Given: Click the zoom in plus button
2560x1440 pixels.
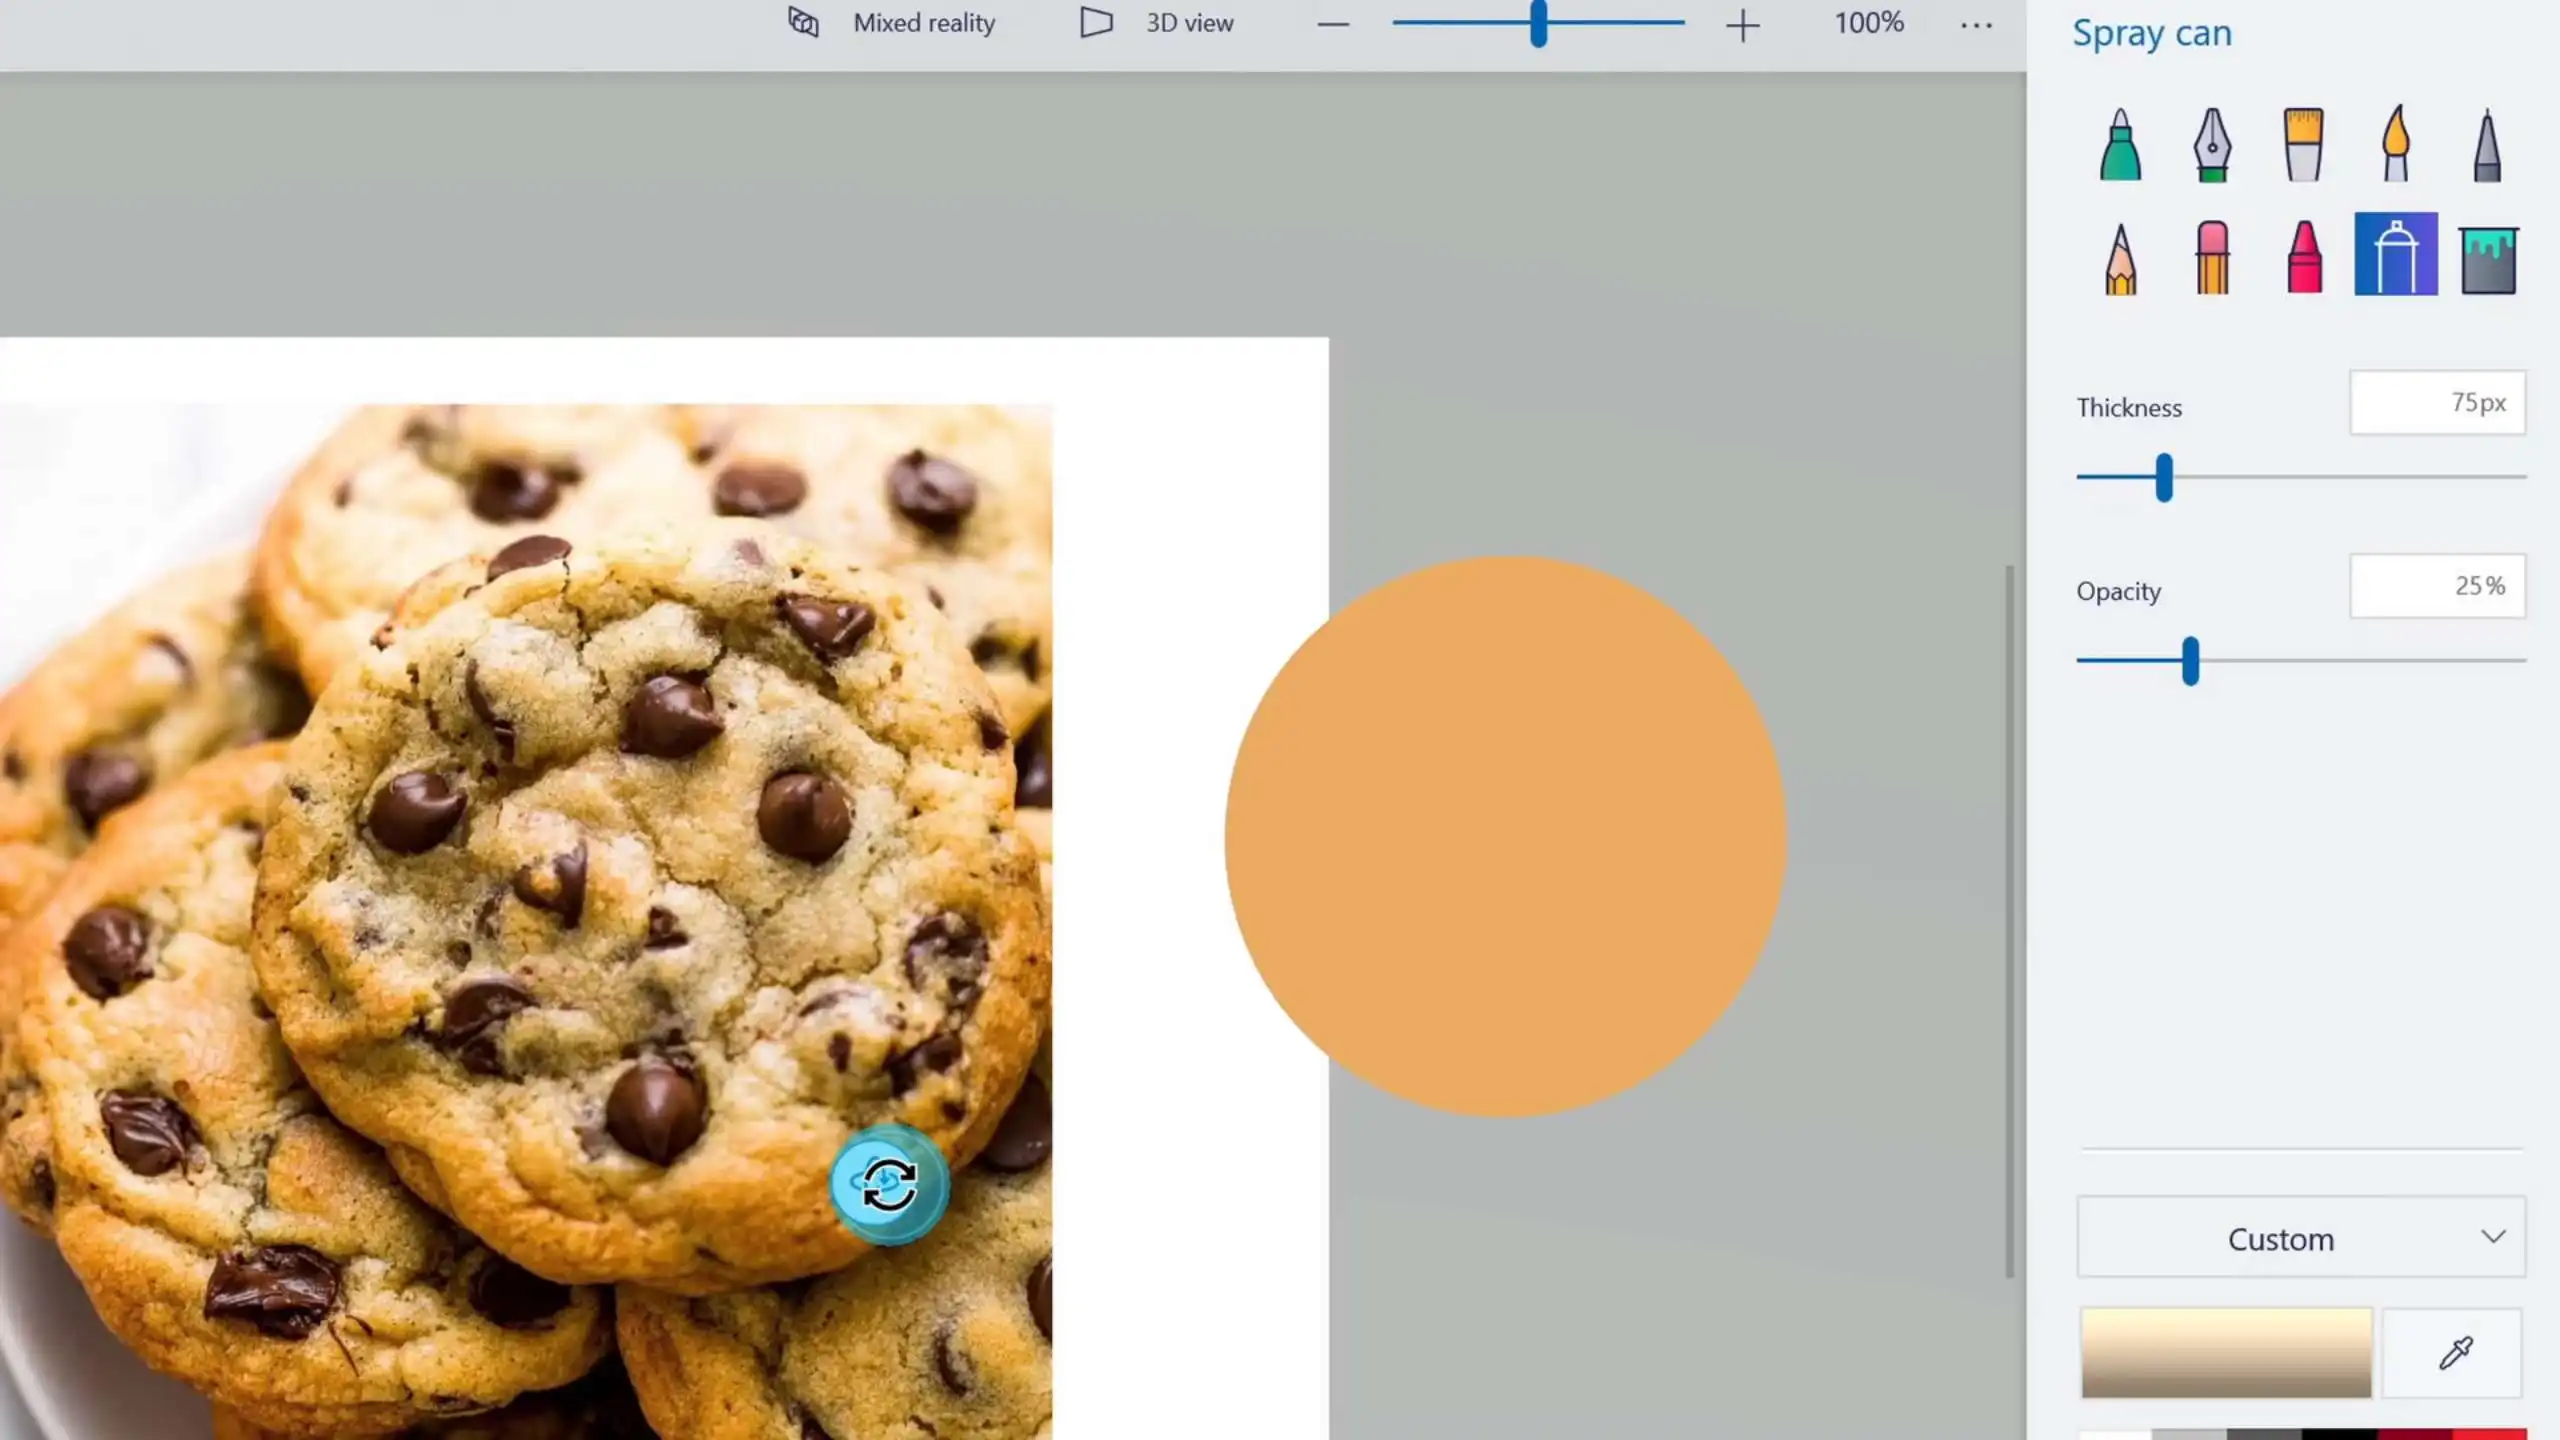Looking at the screenshot, I should pyautogui.click(x=1742, y=25).
